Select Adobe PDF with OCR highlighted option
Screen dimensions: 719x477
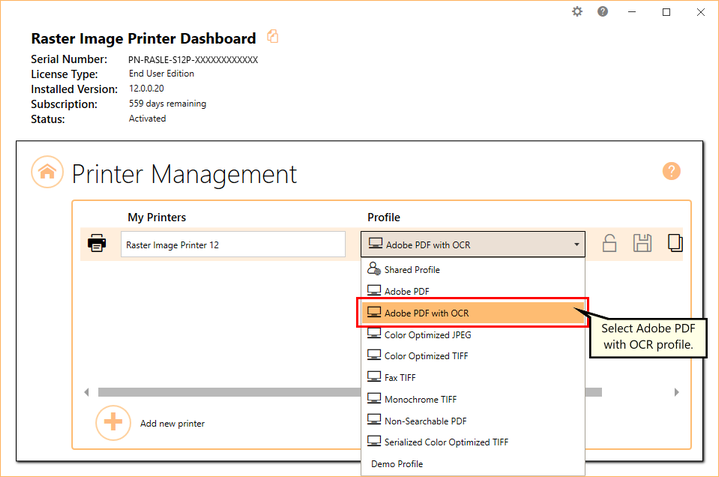coord(473,313)
